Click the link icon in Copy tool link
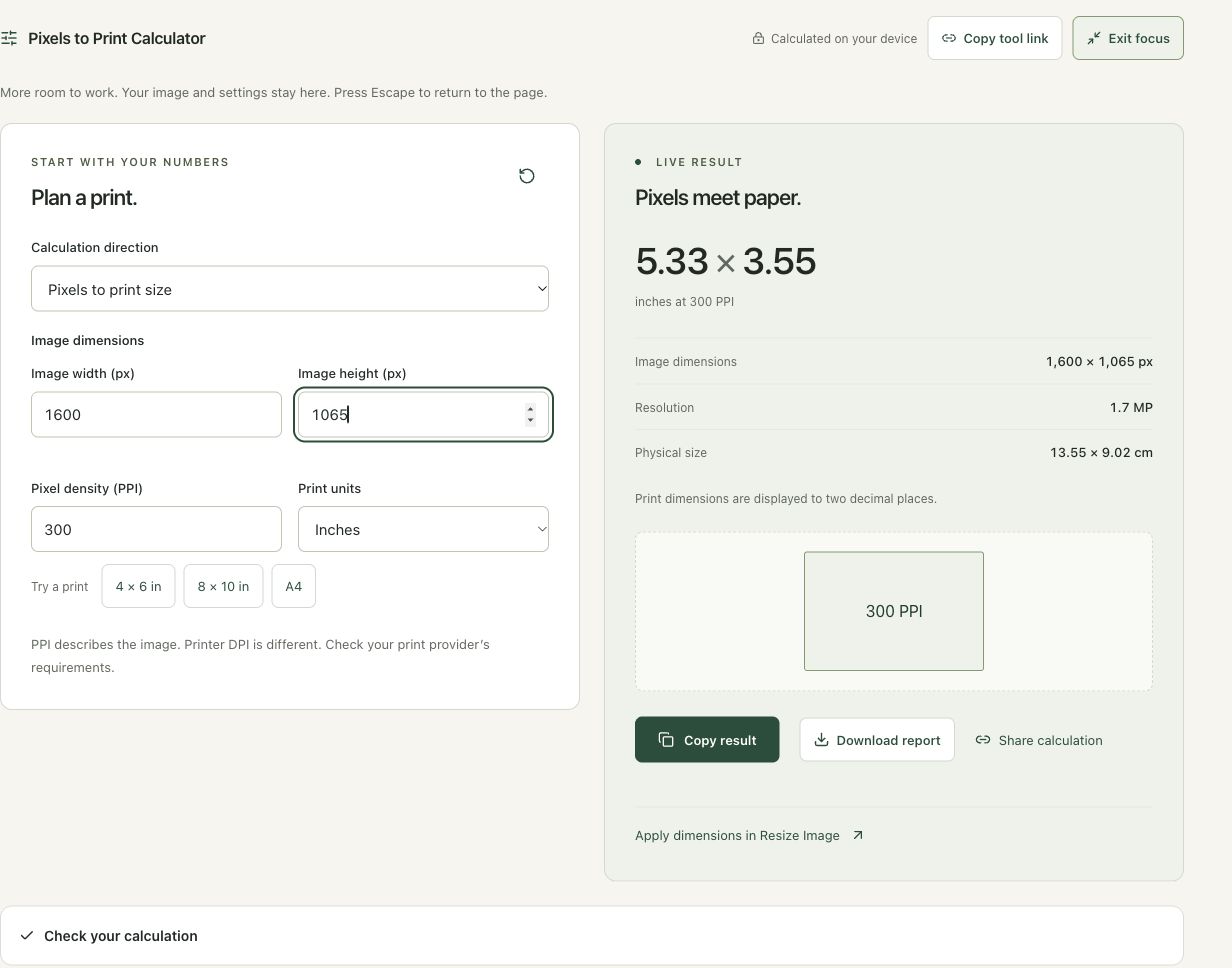This screenshot has height=968, width=1232. (x=949, y=38)
